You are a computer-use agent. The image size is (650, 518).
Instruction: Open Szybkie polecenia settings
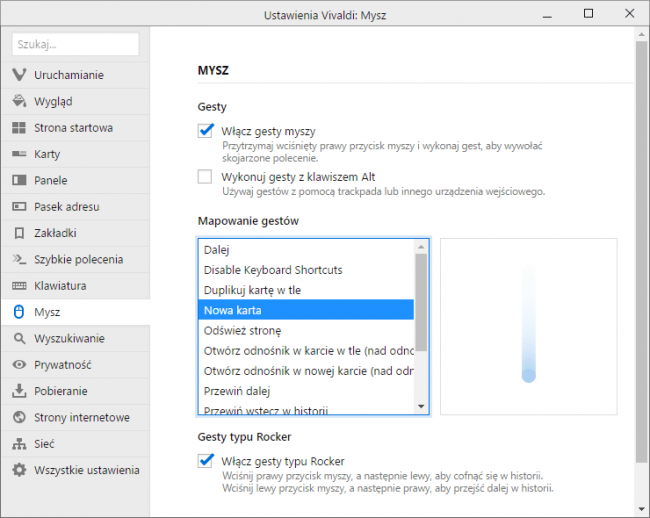(75, 259)
